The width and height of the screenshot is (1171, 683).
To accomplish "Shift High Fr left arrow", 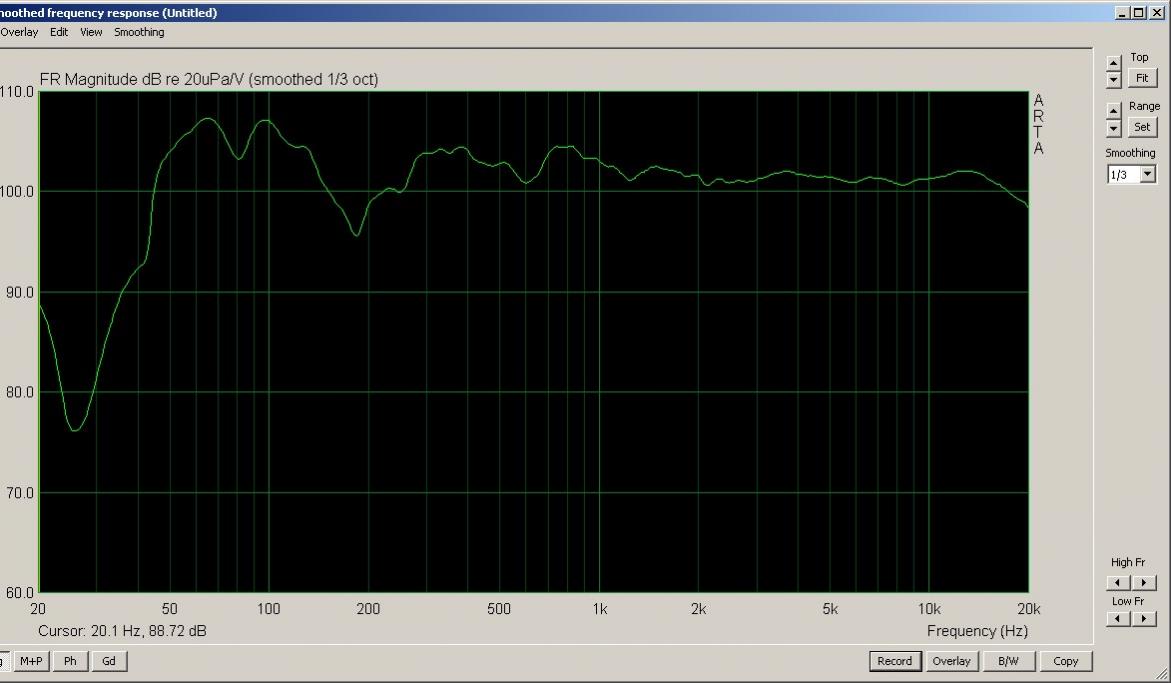I will (1118, 582).
